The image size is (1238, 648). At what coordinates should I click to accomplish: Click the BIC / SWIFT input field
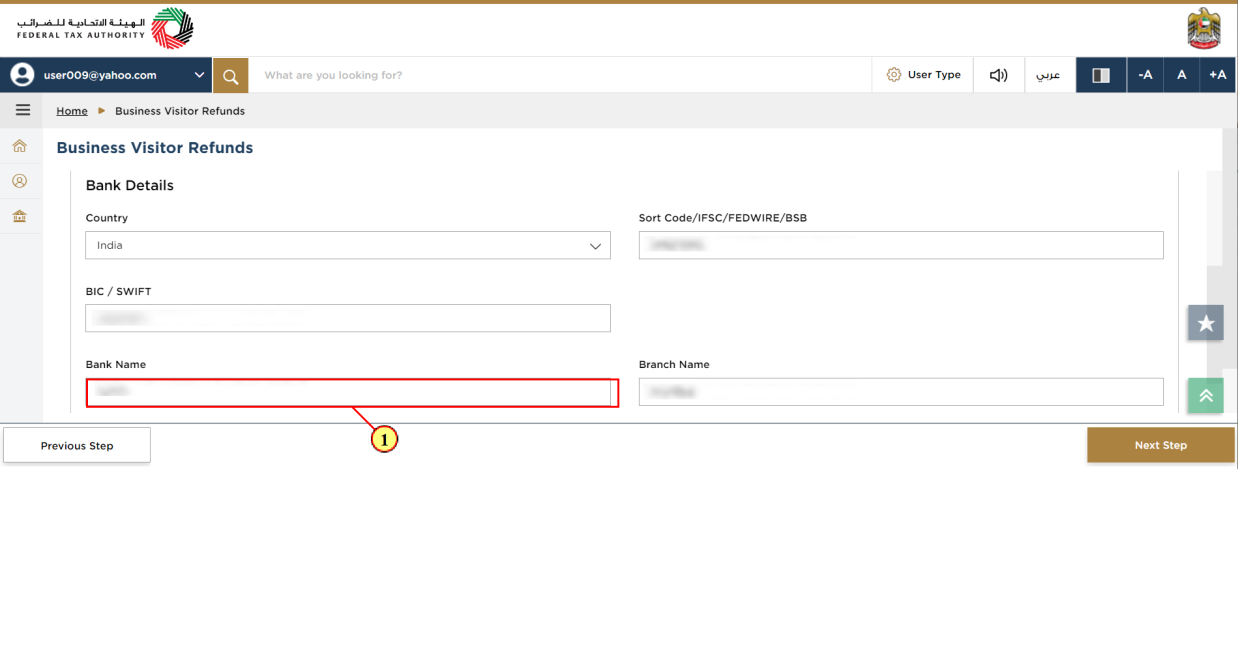348,318
